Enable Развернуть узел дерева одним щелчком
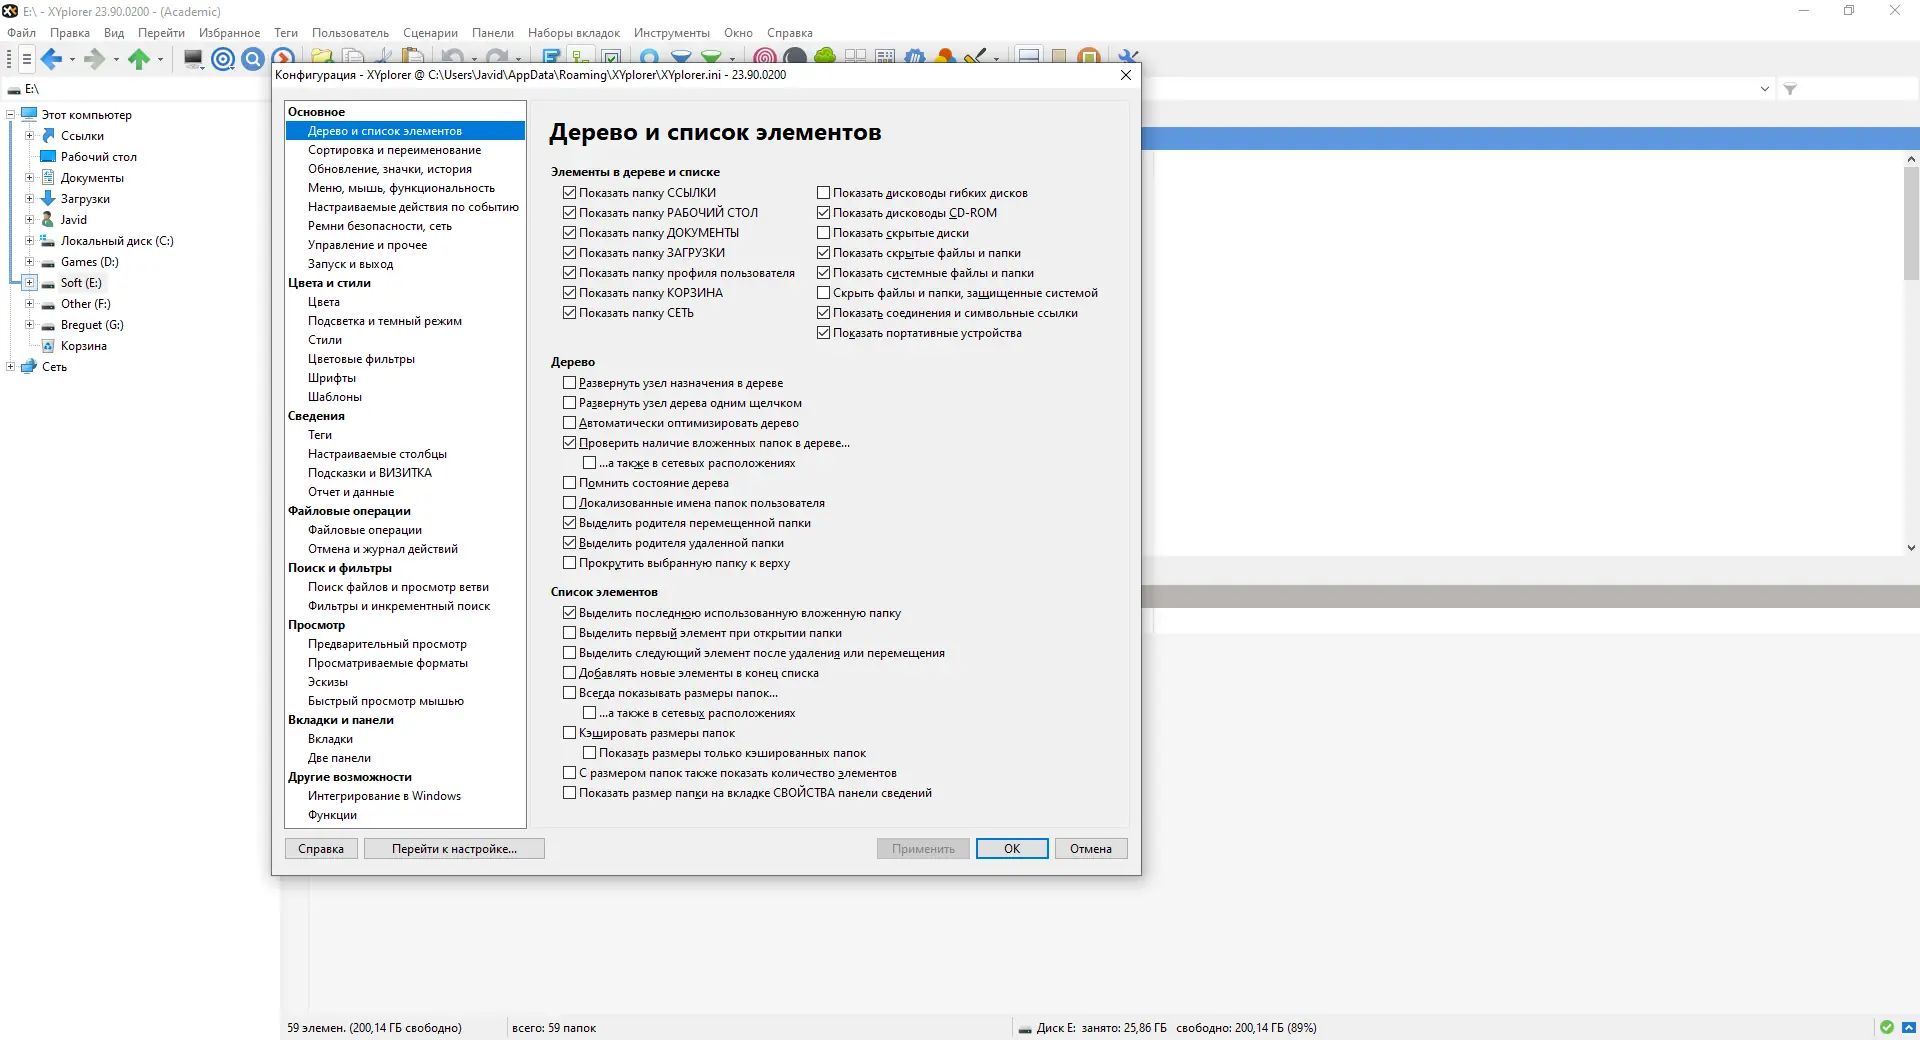The height and width of the screenshot is (1040, 1920). click(569, 402)
